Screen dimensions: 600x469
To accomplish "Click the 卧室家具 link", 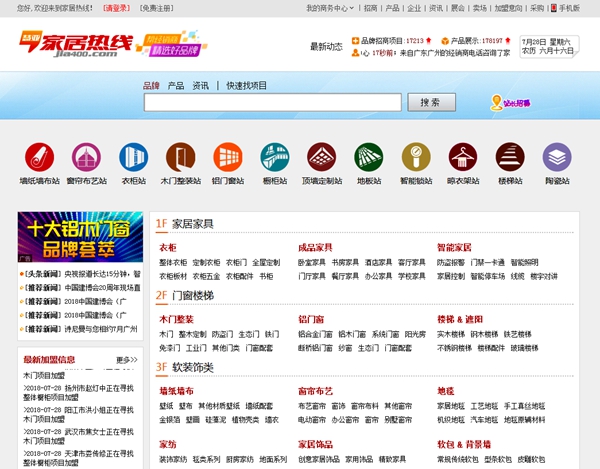I will coord(312,262).
